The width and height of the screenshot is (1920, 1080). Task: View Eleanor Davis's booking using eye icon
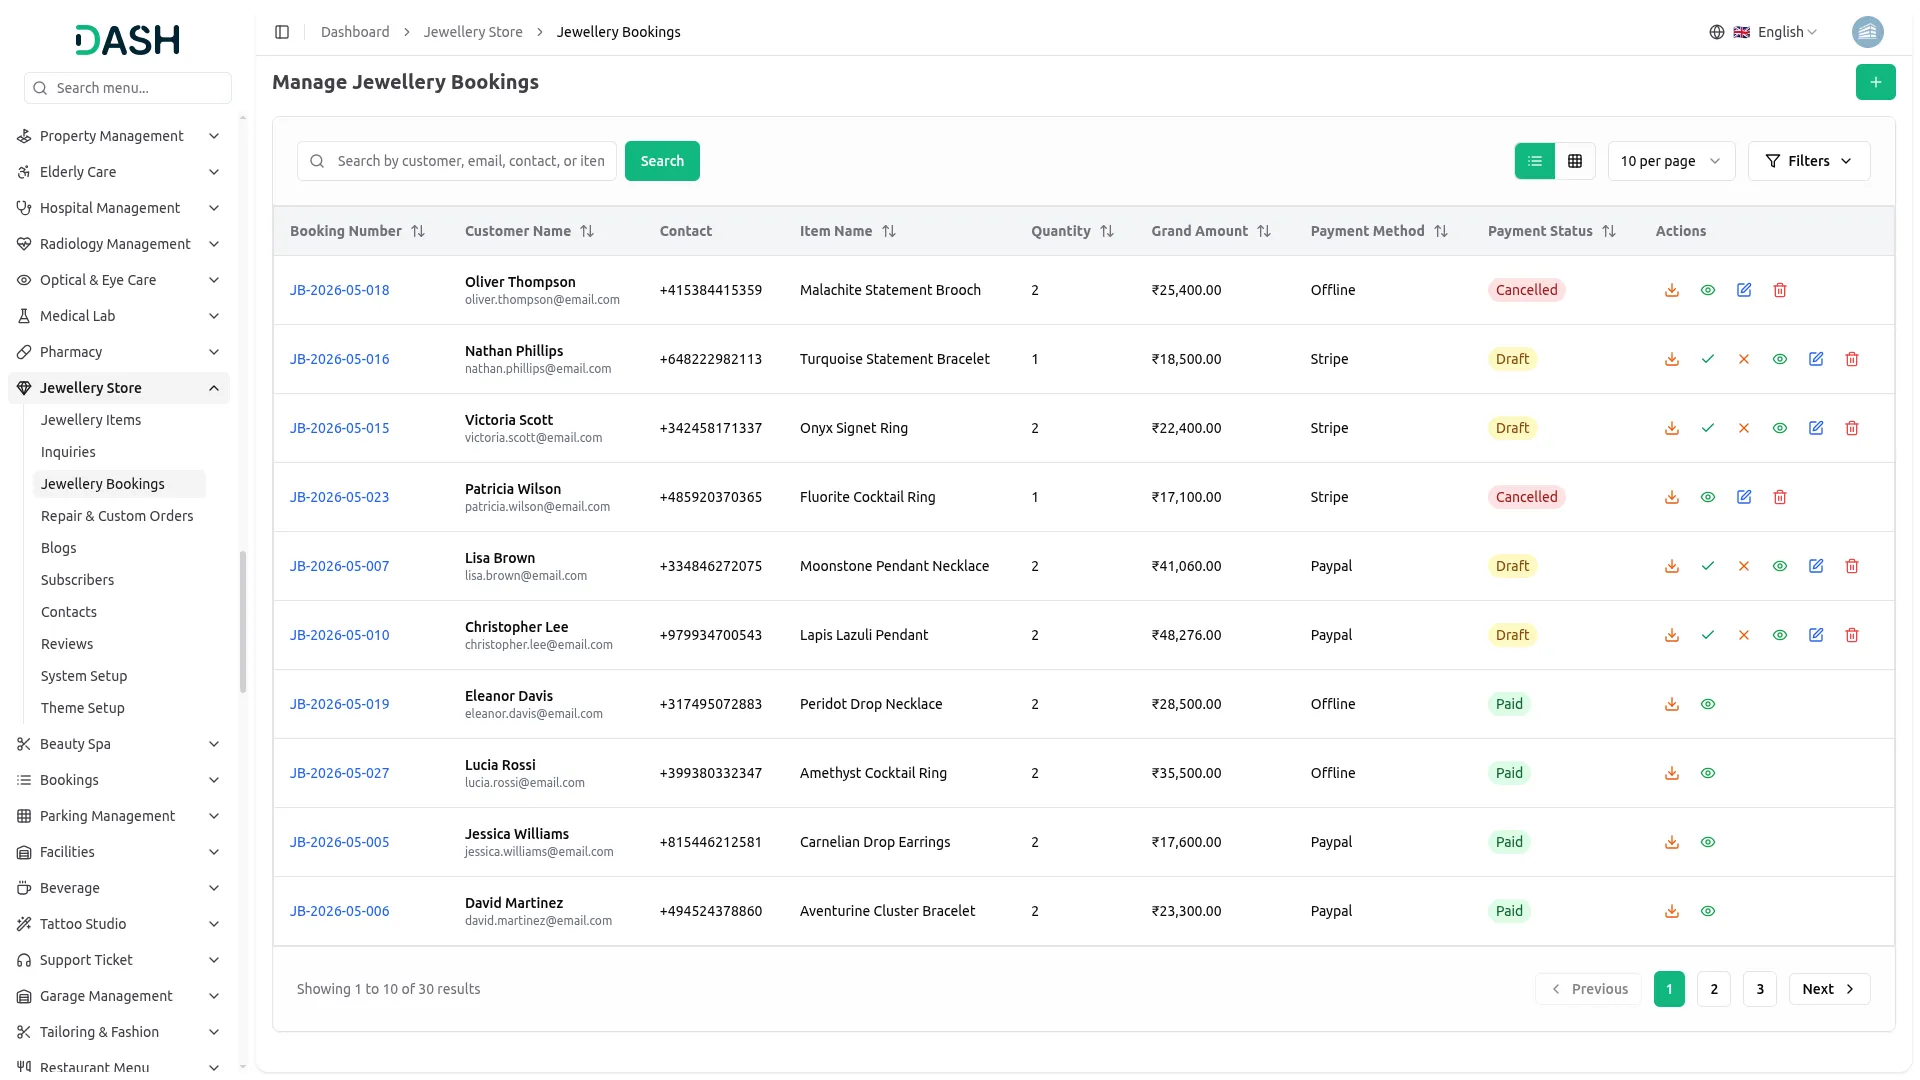tap(1707, 704)
